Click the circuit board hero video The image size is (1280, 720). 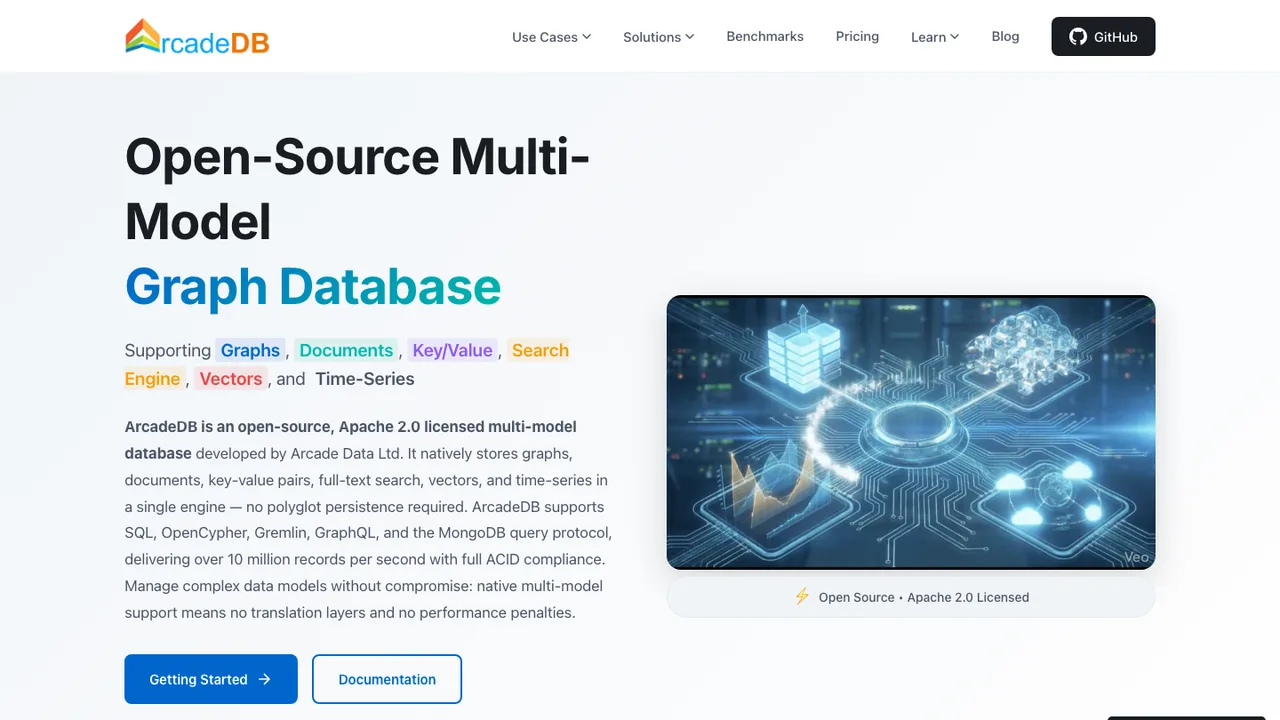pos(911,432)
